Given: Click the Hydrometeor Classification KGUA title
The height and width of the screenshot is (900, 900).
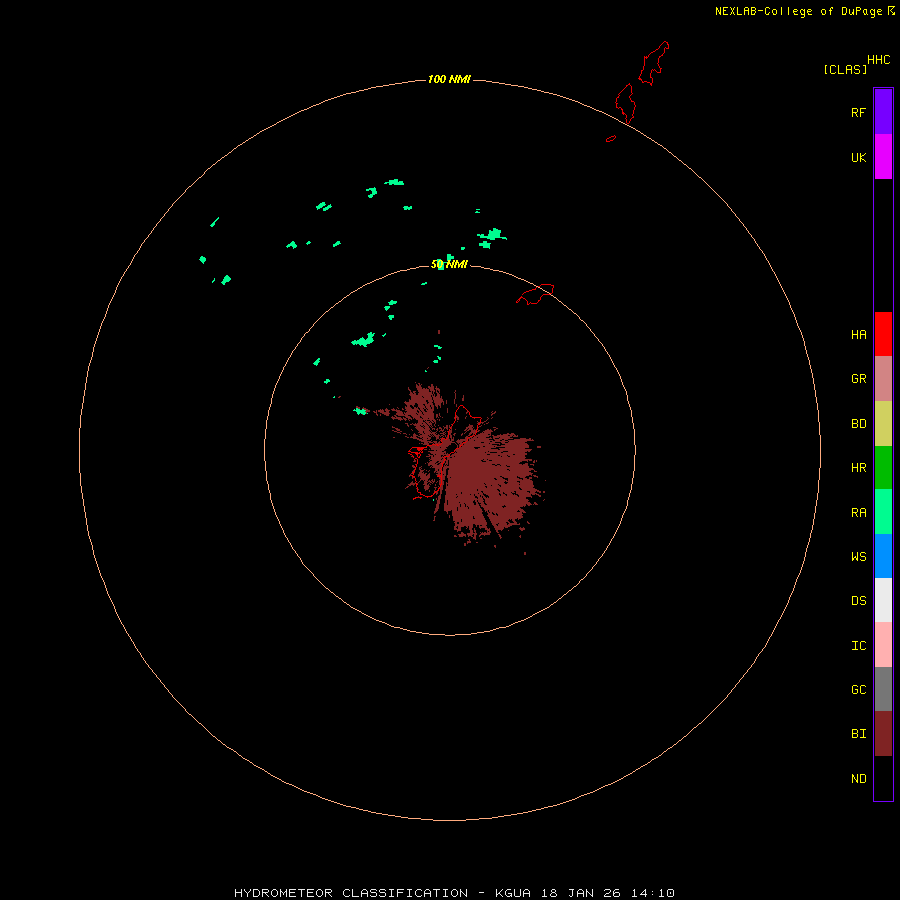Looking at the screenshot, I should 454,893.
